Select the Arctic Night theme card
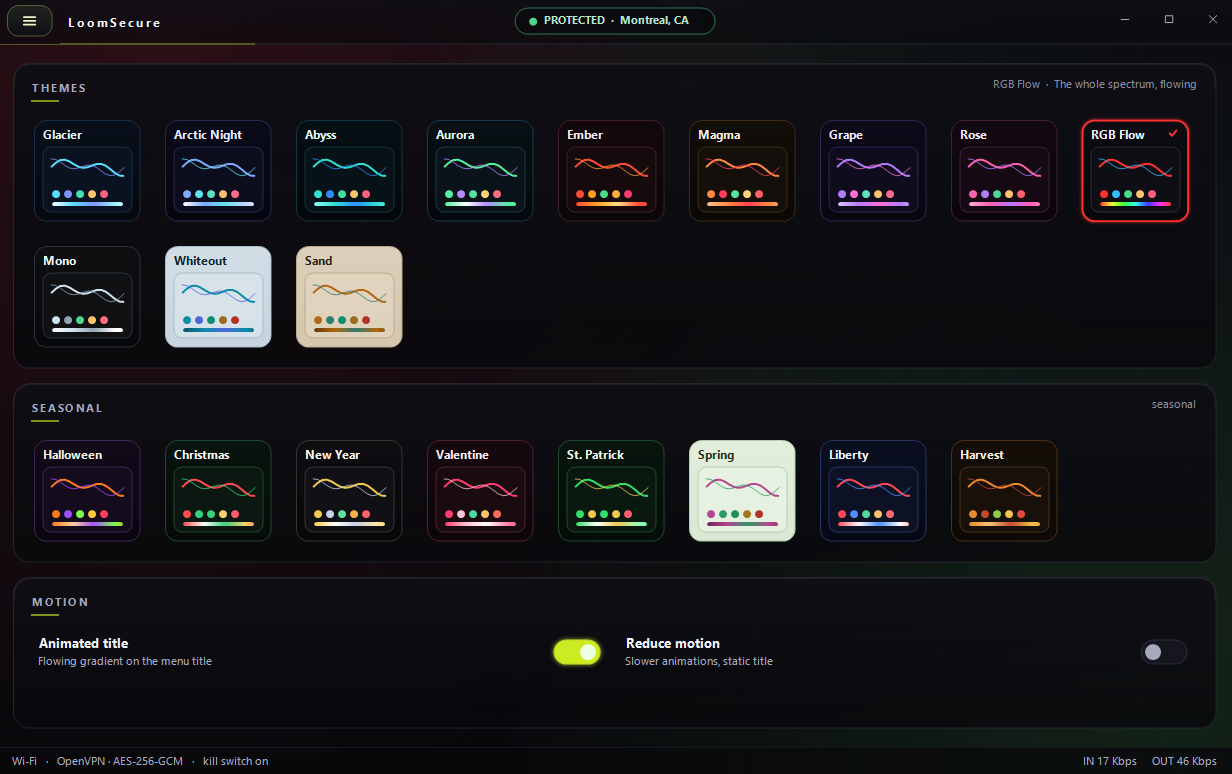 click(x=218, y=171)
